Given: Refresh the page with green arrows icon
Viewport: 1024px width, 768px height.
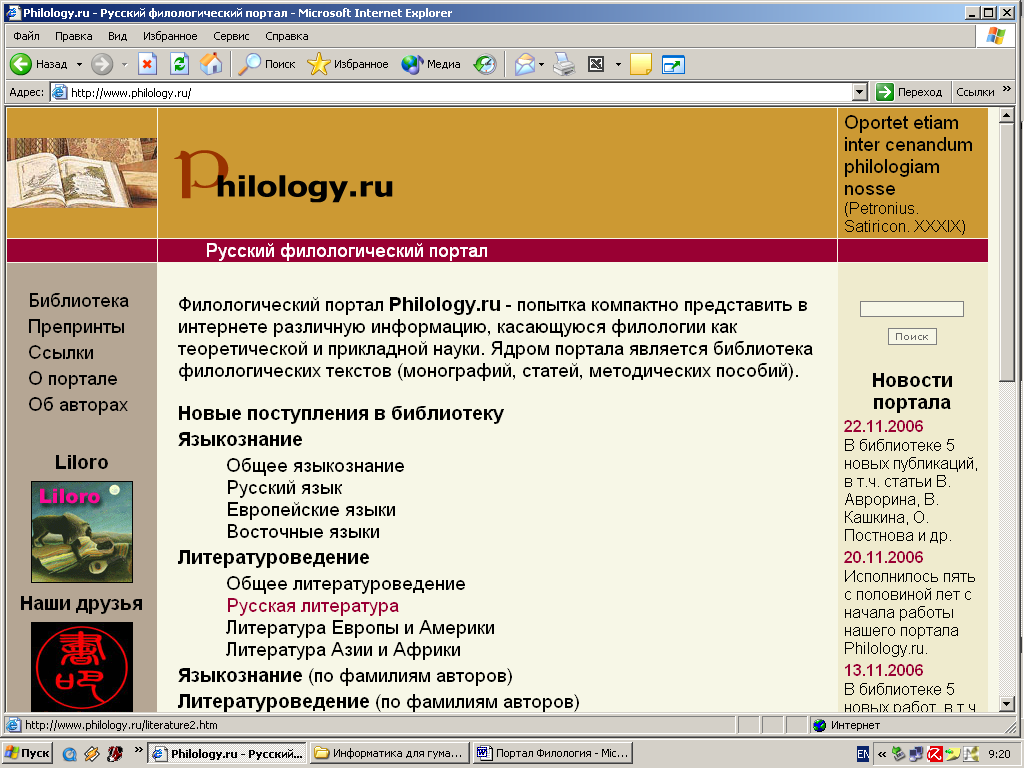Looking at the screenshot, I should pyautogui.click(x=179, y=64).
